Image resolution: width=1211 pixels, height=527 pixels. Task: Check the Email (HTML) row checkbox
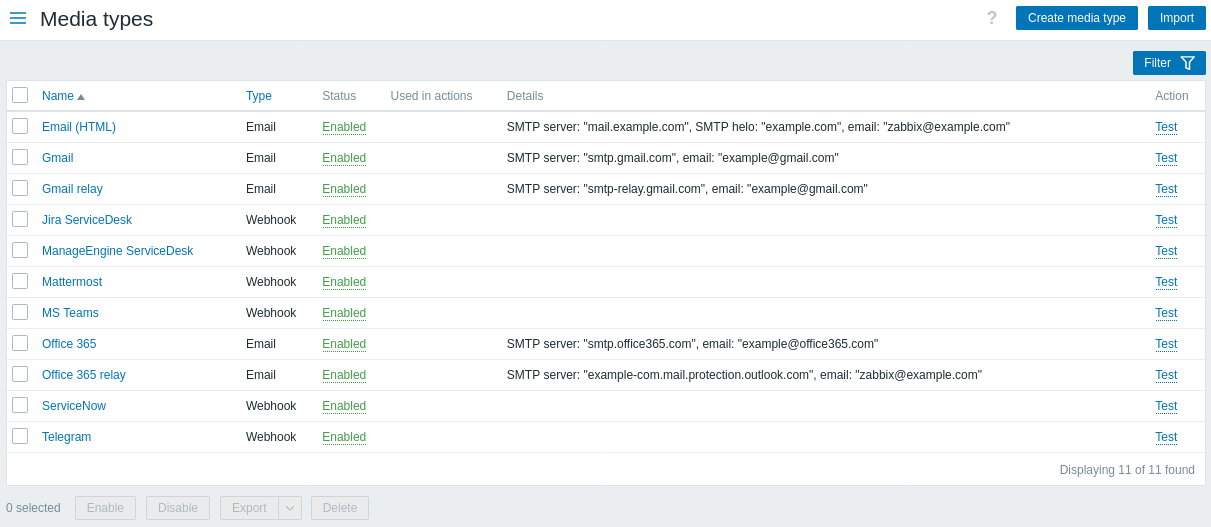(x=20, y=126)
